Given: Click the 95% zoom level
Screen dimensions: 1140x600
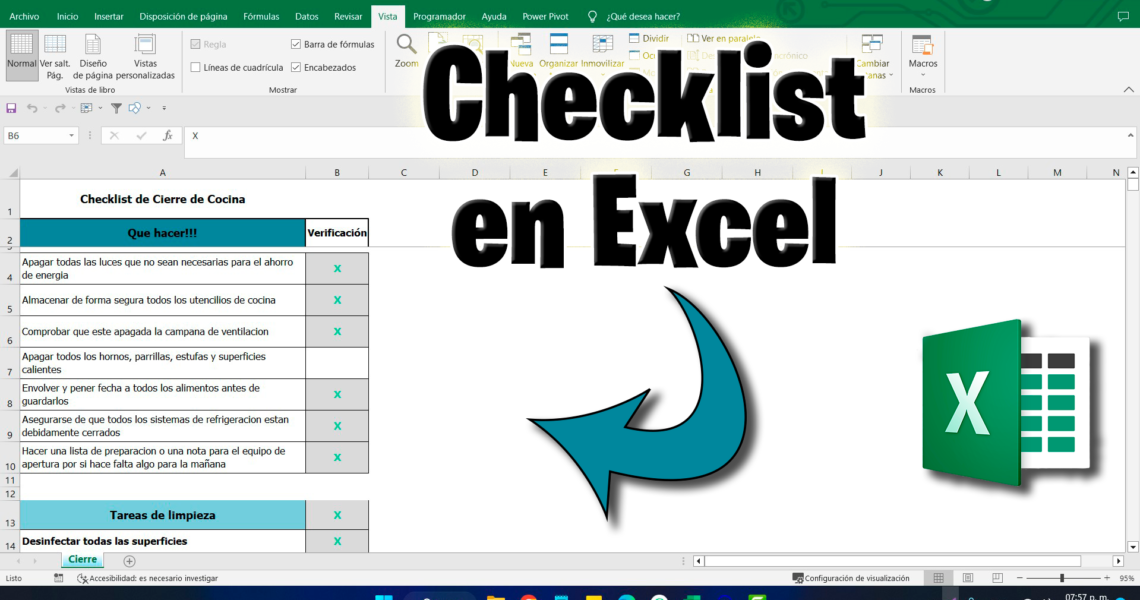Looking at the screenshot, I should (x=1127, y=578).
